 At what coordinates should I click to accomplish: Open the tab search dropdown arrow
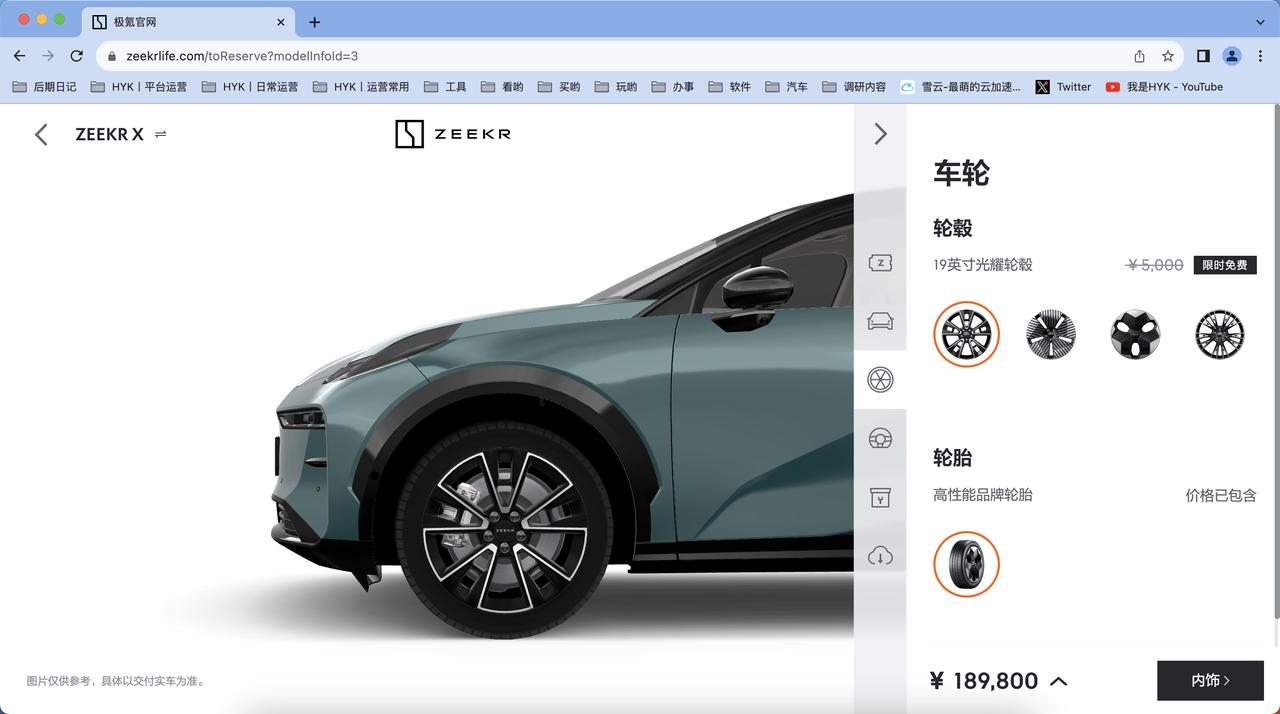(1260, 22)
